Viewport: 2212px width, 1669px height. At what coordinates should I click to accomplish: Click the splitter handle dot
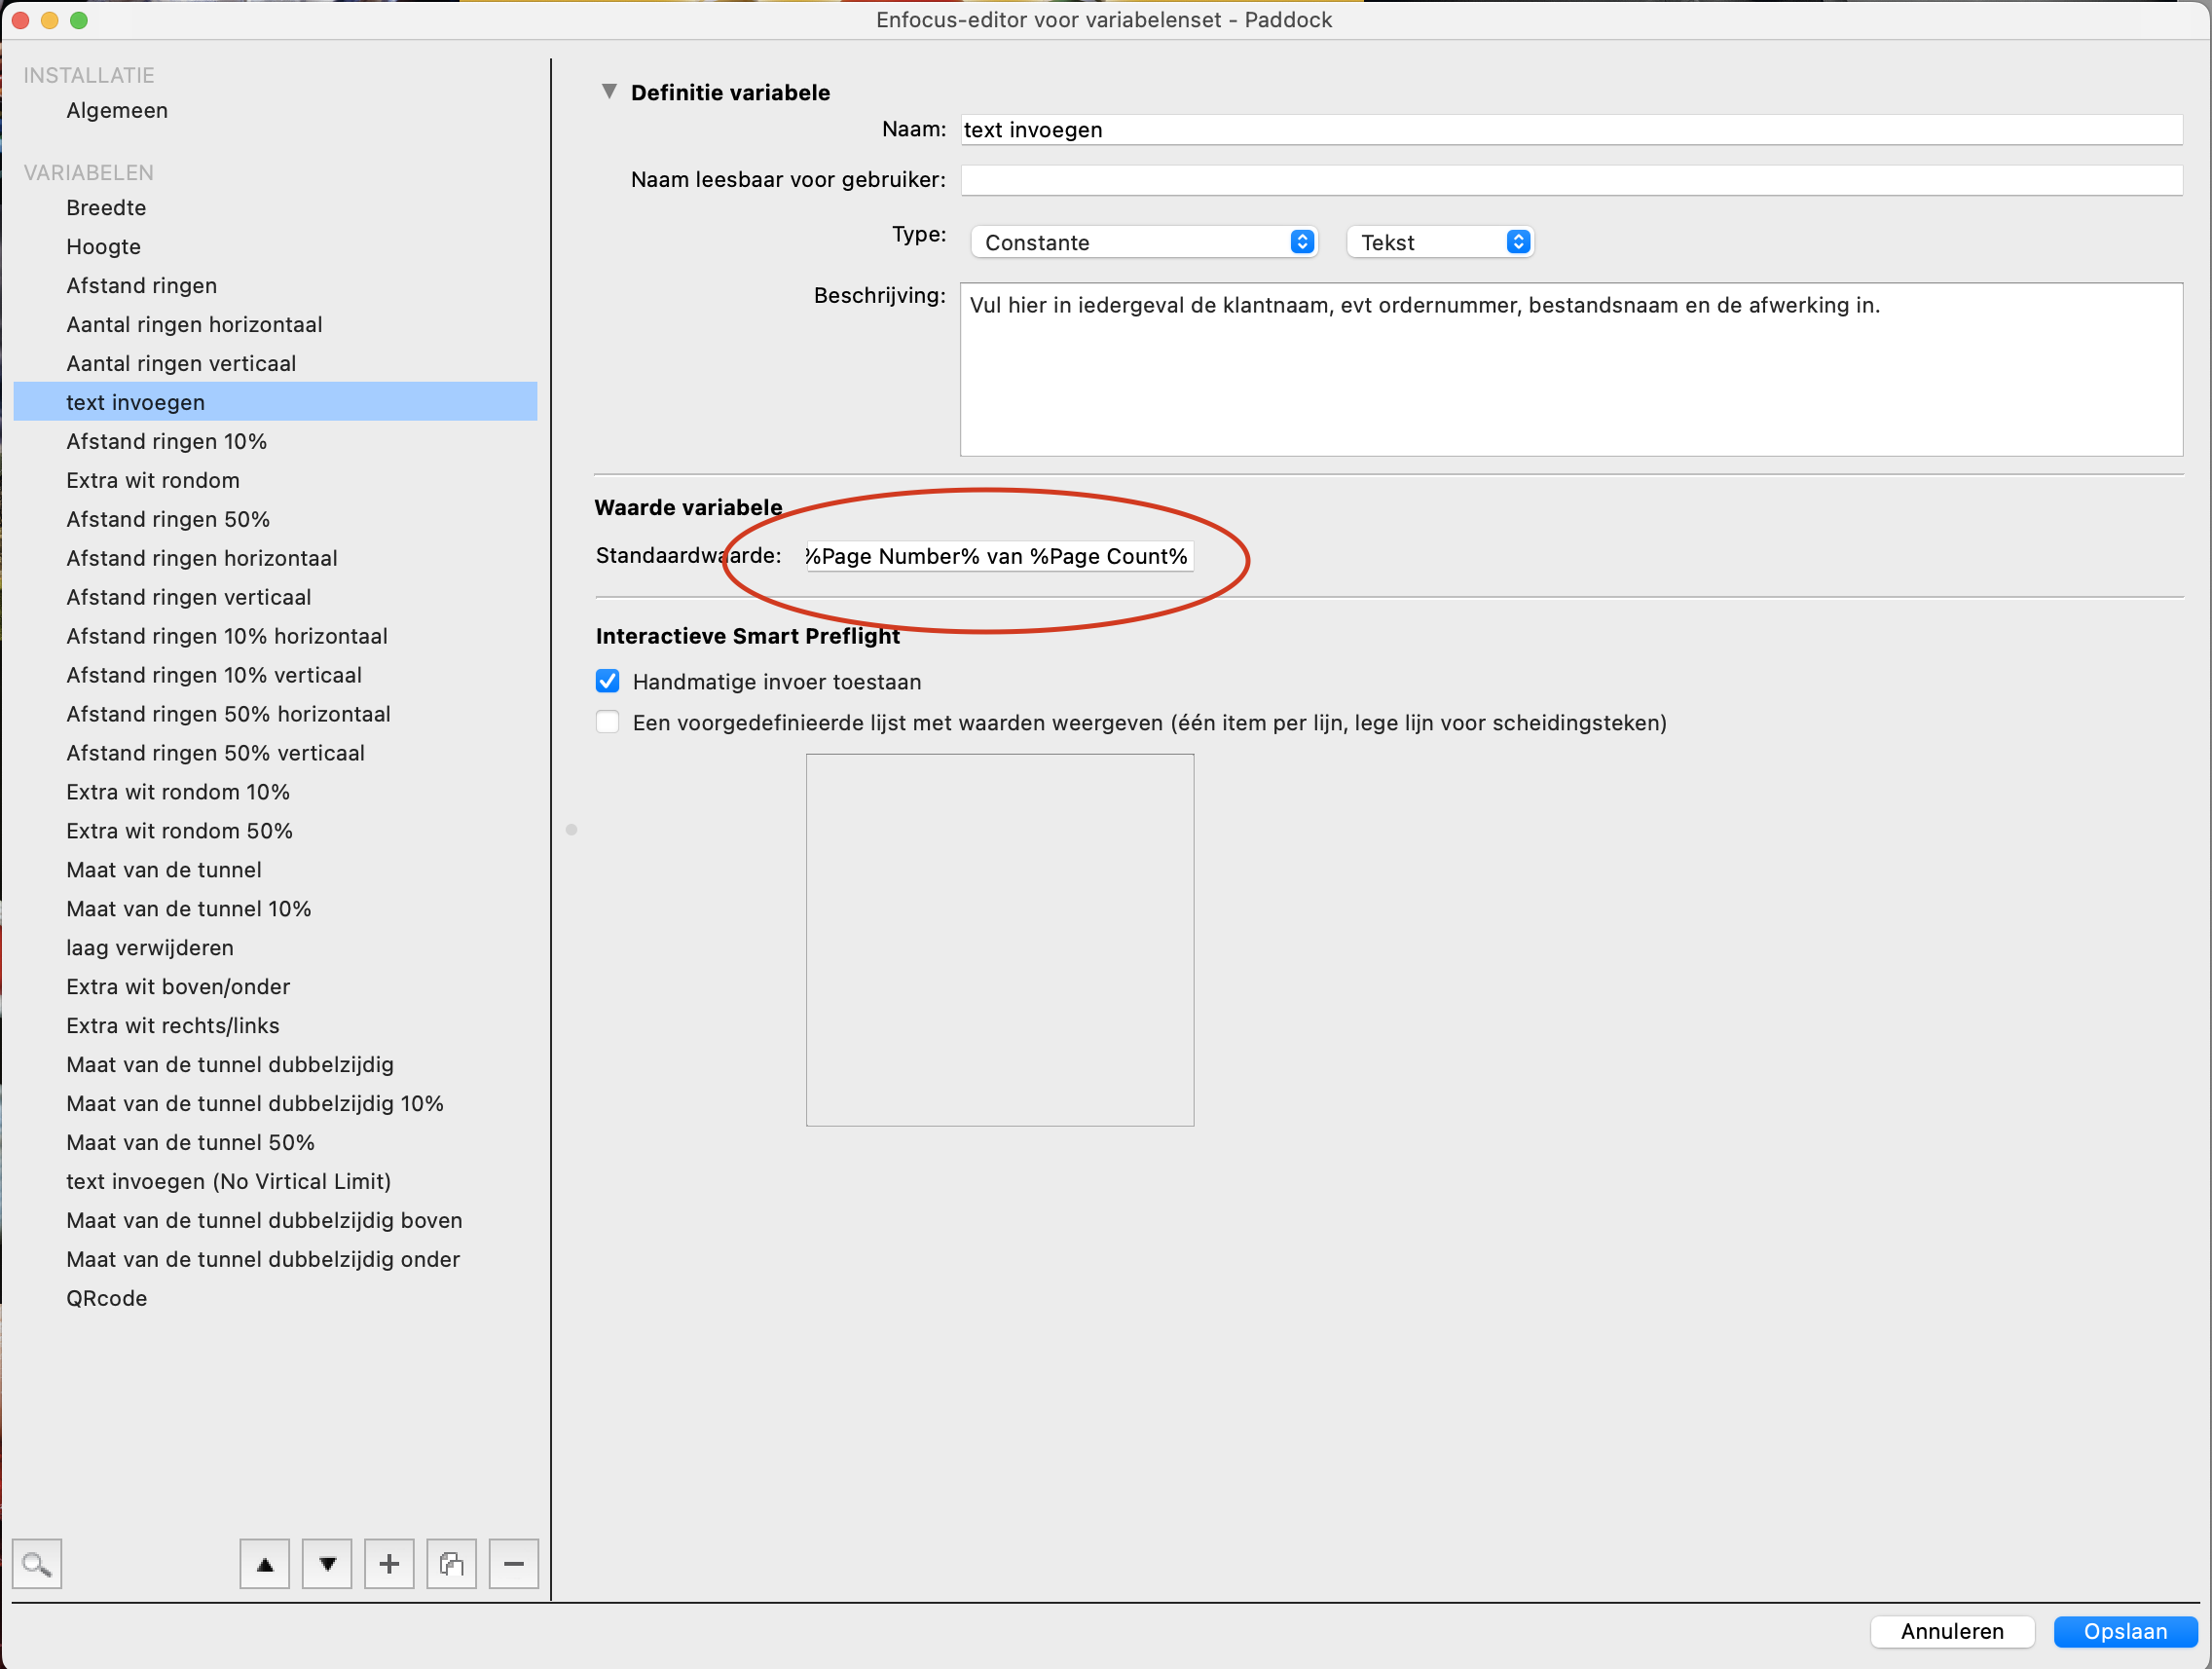(x=571, y=830)
